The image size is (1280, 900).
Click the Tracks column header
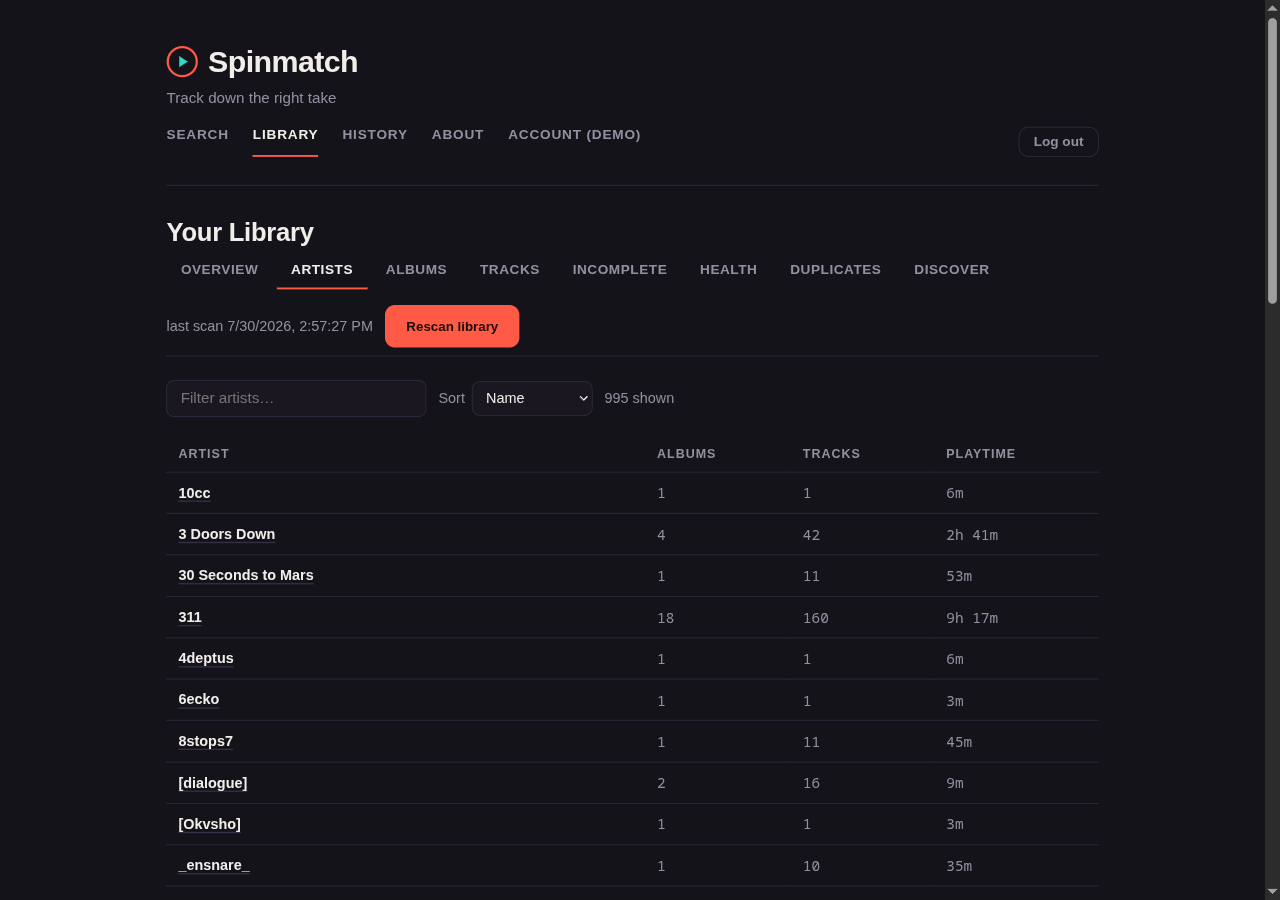tap(831, 454)
